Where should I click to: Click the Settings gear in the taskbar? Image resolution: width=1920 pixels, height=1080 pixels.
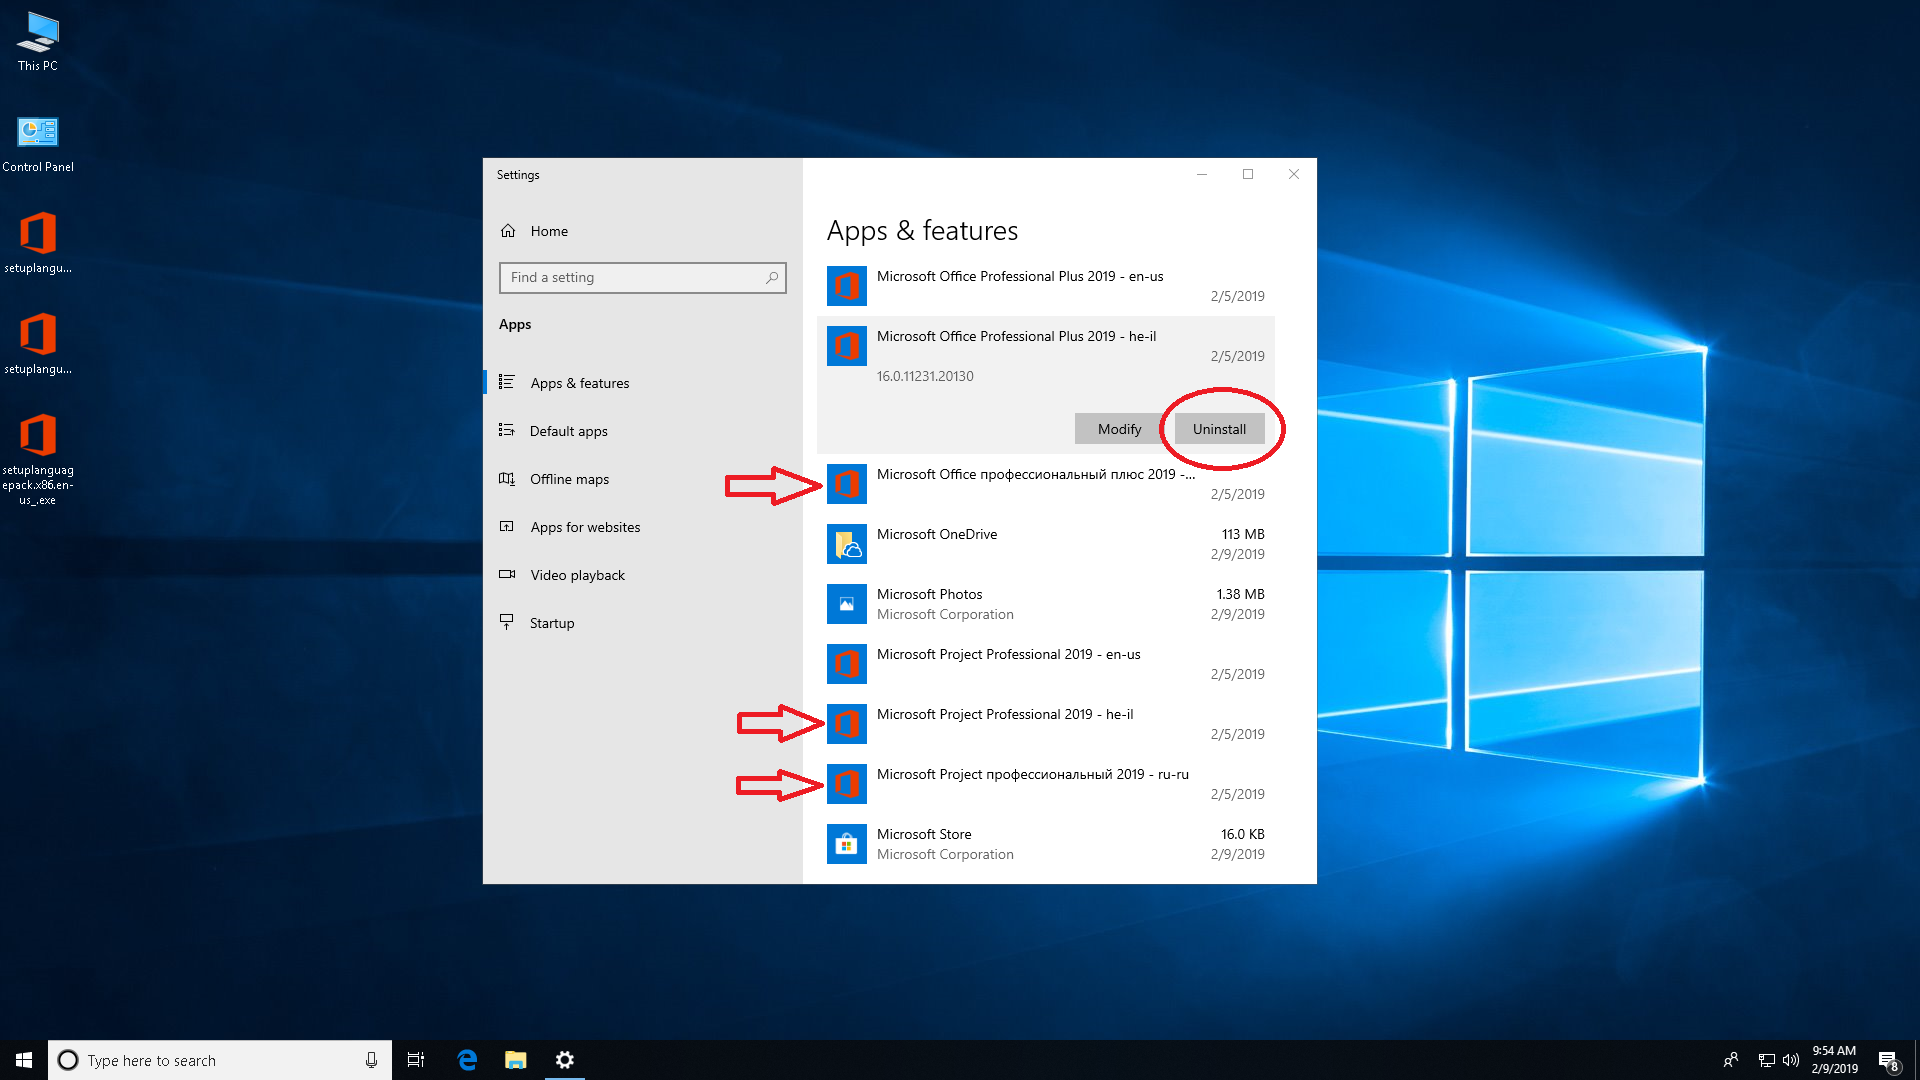click(565, 1060)
